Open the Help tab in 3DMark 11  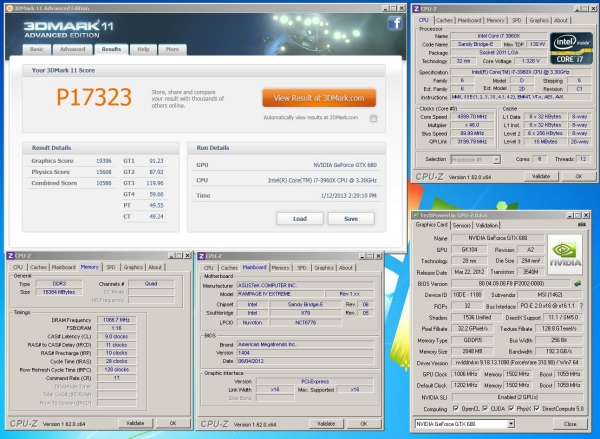143,49
